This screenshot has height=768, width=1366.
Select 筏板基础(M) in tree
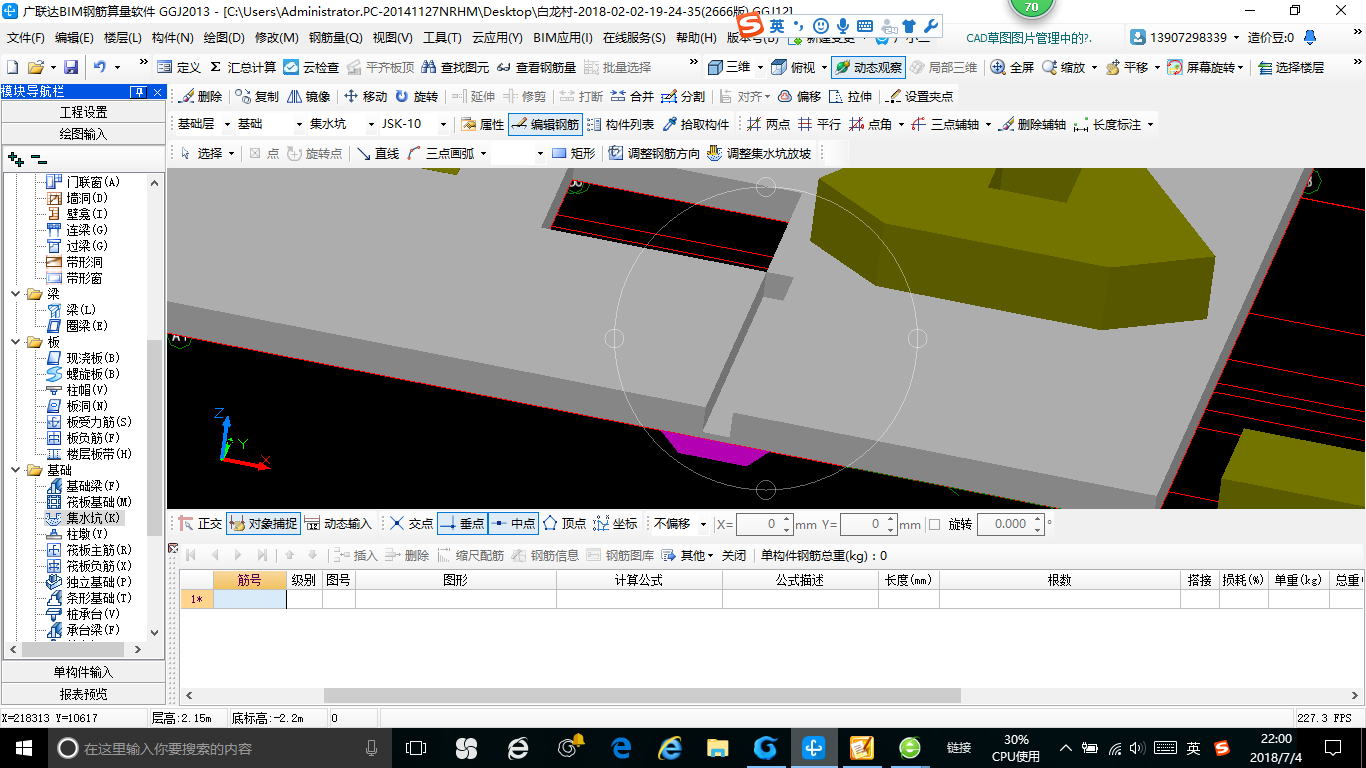tap(90, 502)
